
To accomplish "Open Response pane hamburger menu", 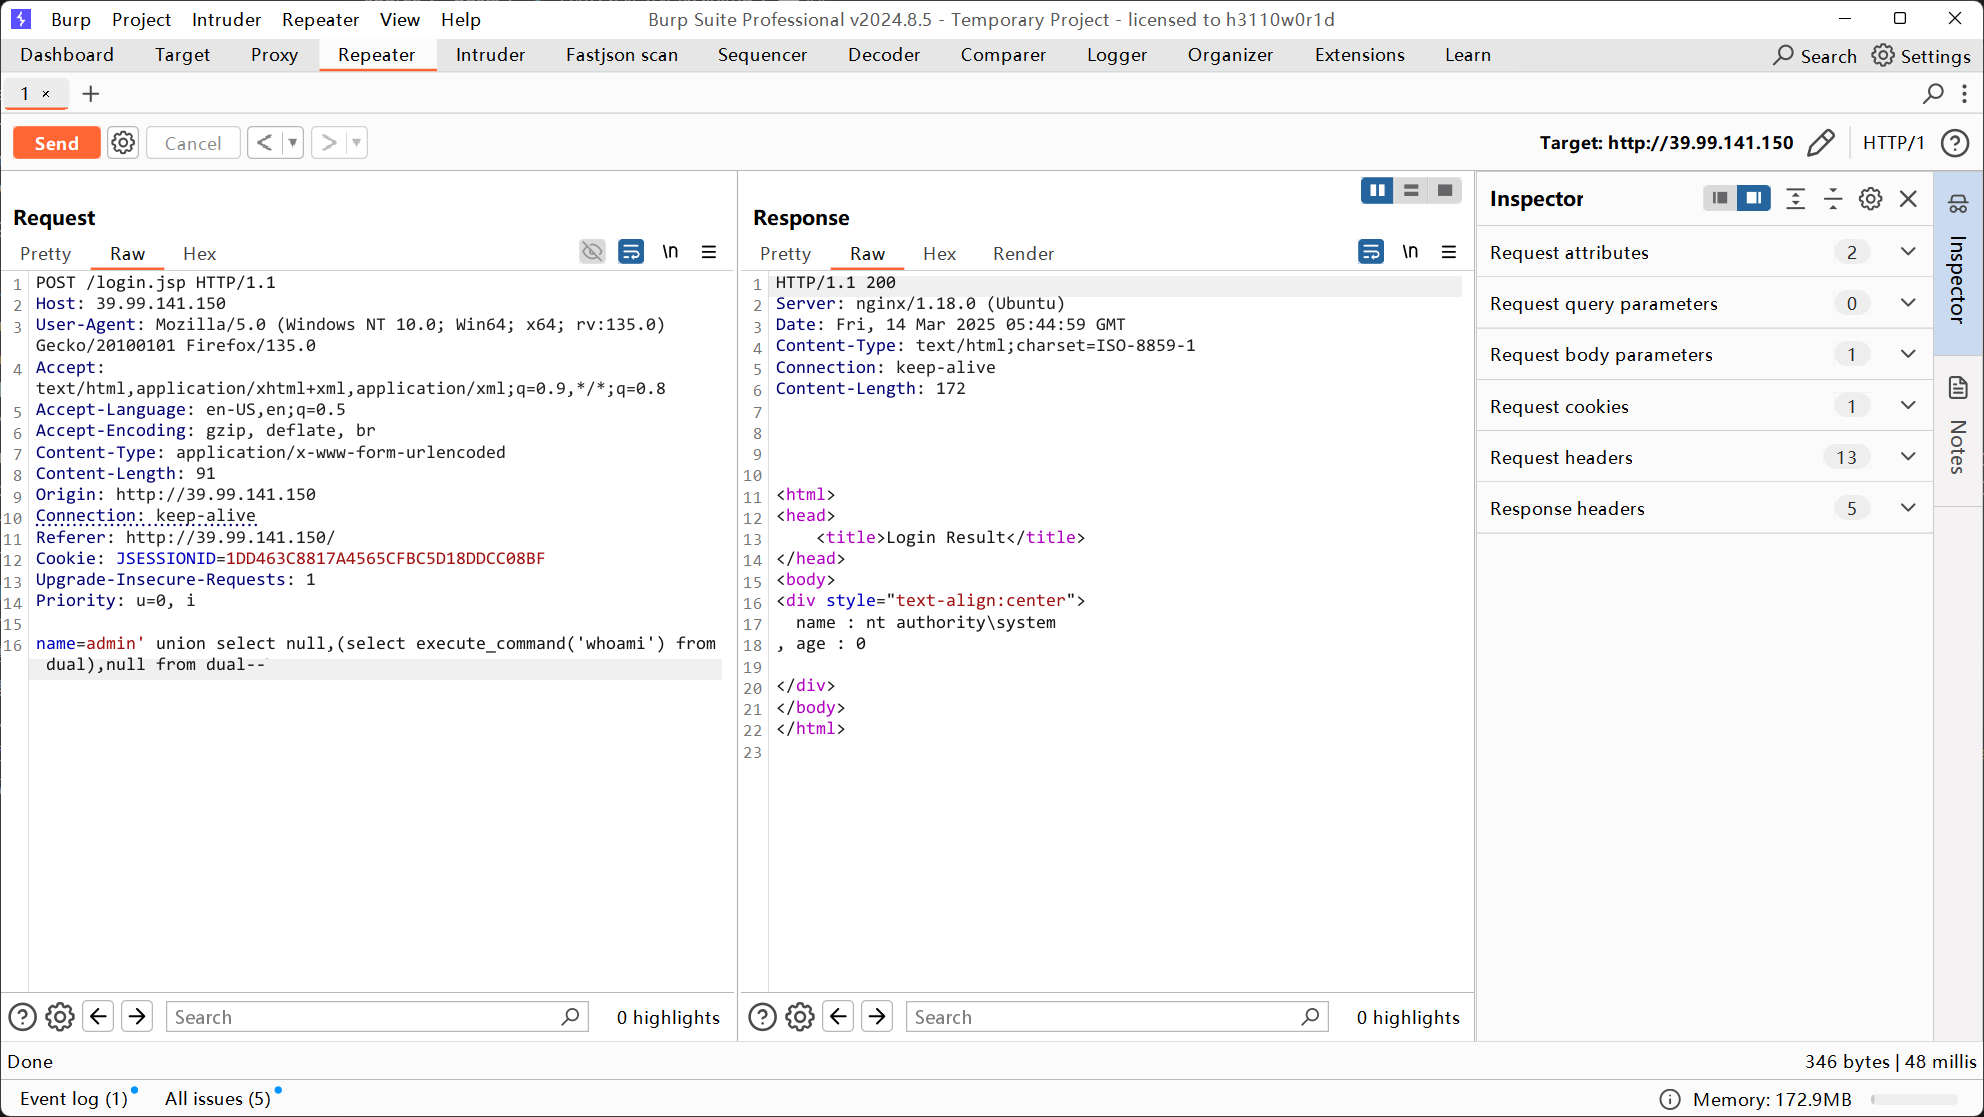I will [x=1449, y=252].
